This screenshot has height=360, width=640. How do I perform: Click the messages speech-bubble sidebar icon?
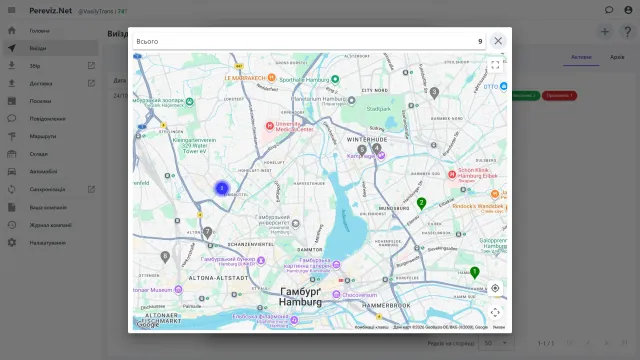pos(12,118)
